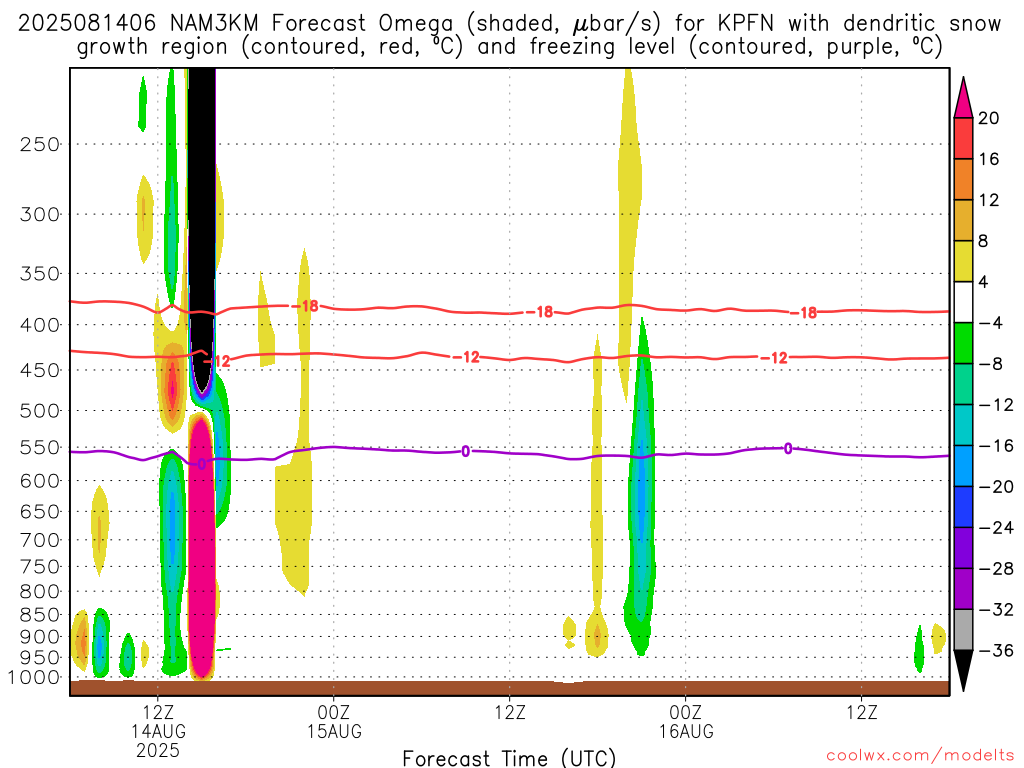The image size is (1024, 768).
Task: Click the 600 pressure level label
Action: (x=40, y=481)
